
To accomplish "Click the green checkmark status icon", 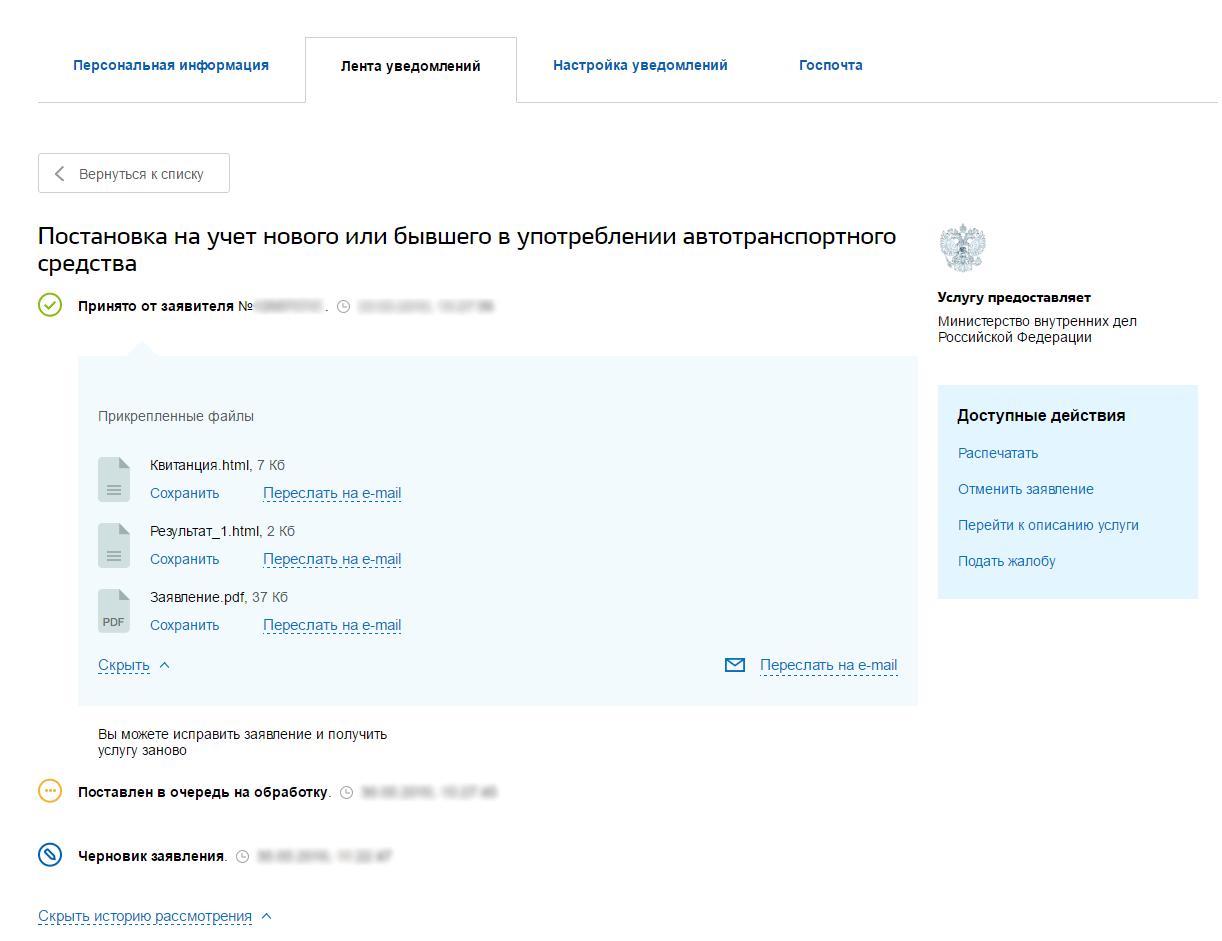I will coord(50,305).
